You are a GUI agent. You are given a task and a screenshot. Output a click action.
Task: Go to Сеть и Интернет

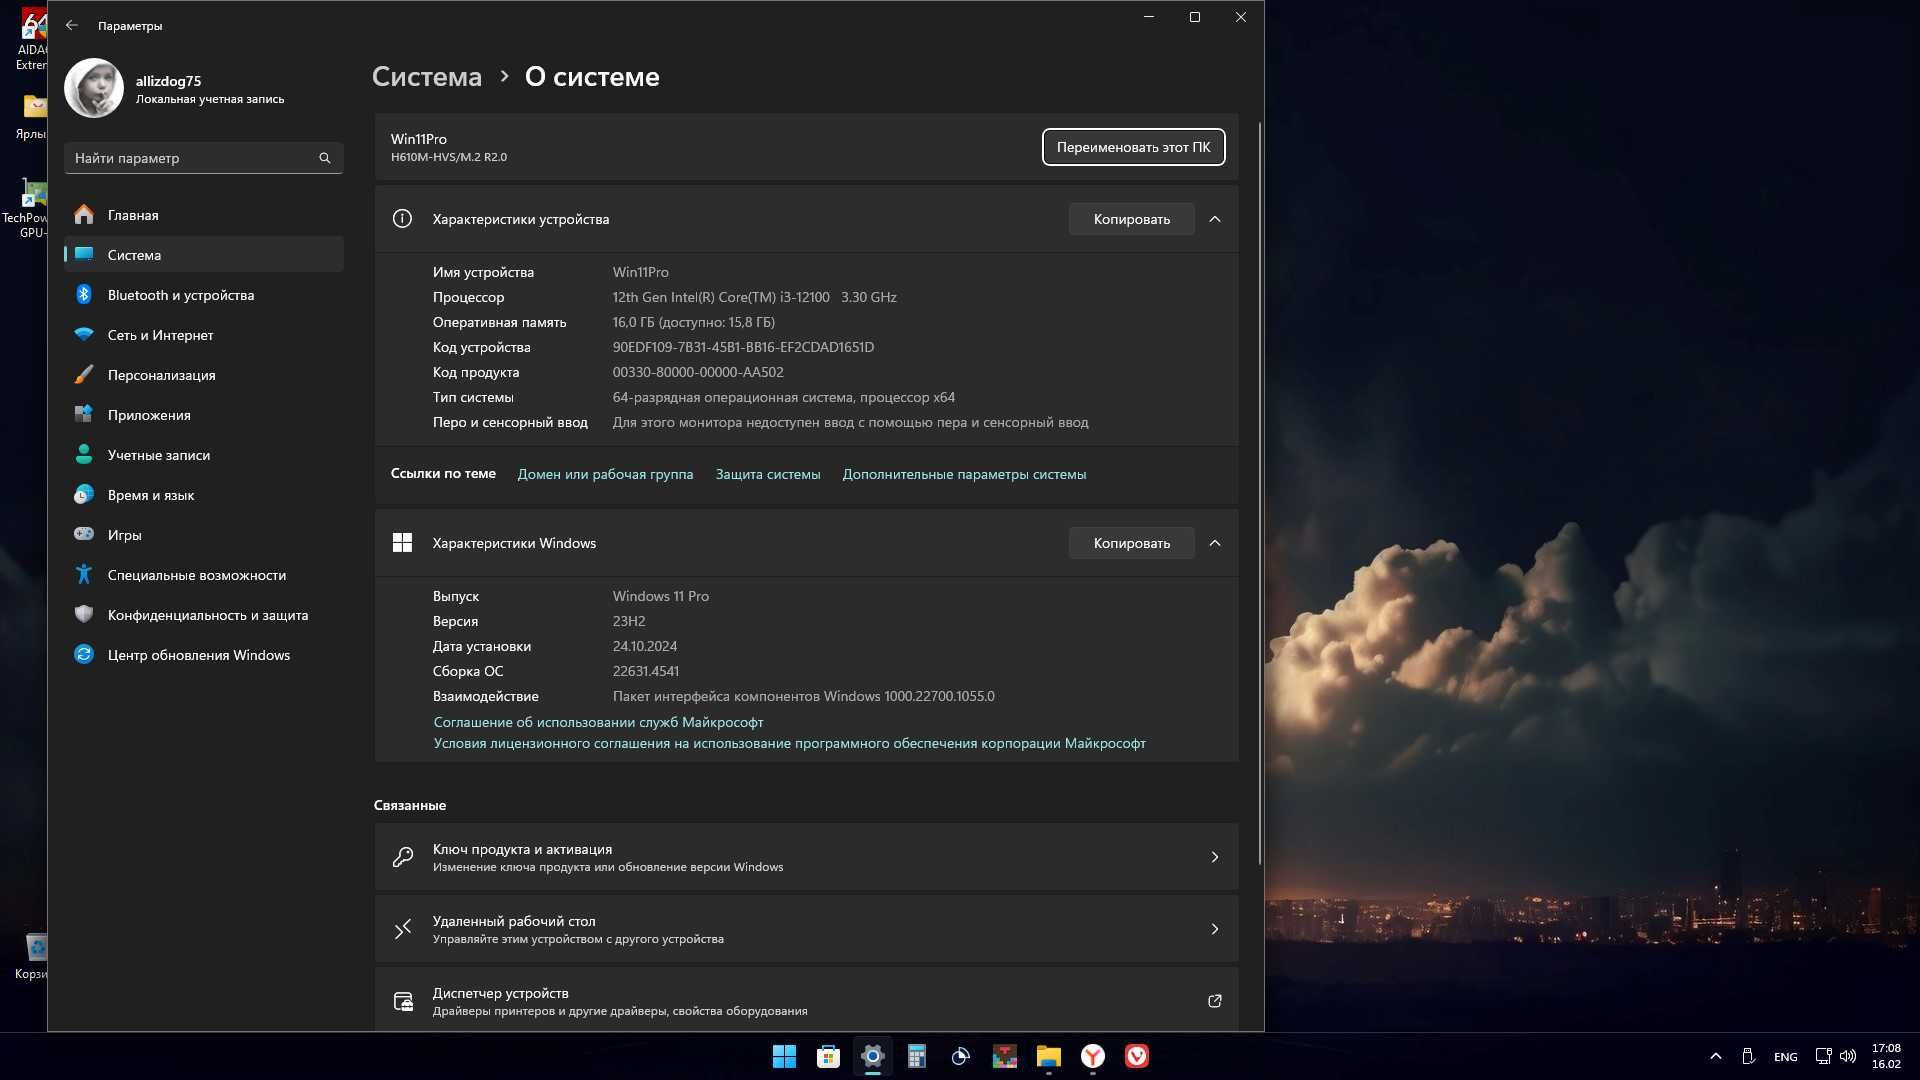[x=204, y=335]
